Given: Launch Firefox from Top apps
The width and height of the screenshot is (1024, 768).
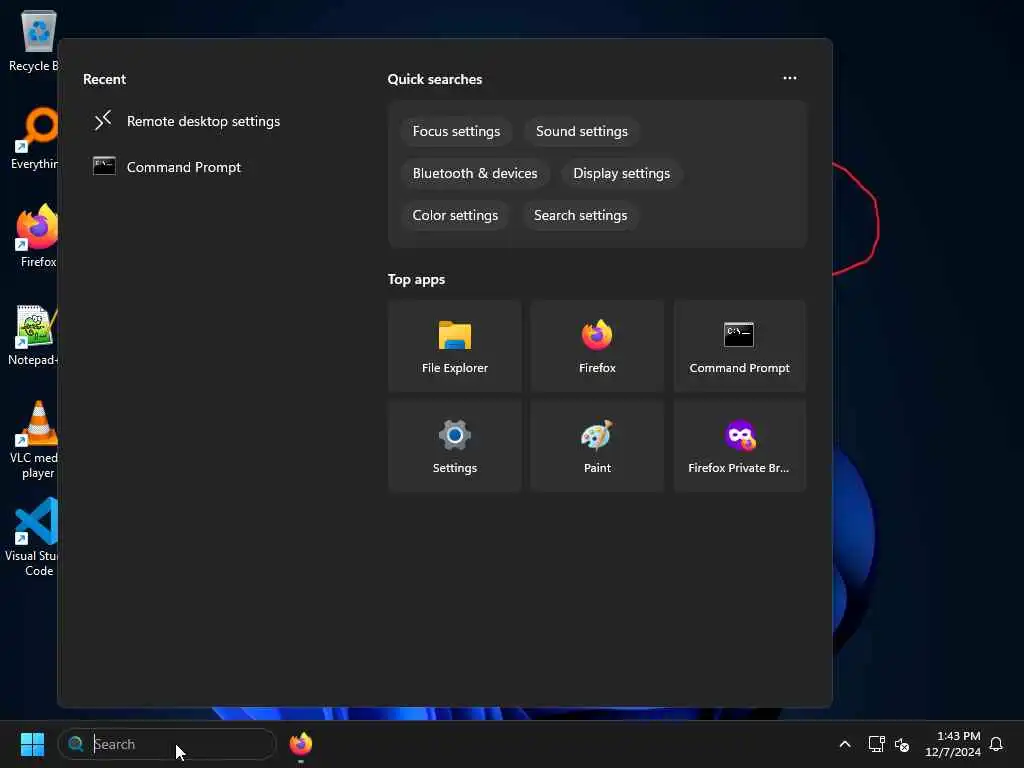Looking at the screenshot, I should click(x=597, y=346).
